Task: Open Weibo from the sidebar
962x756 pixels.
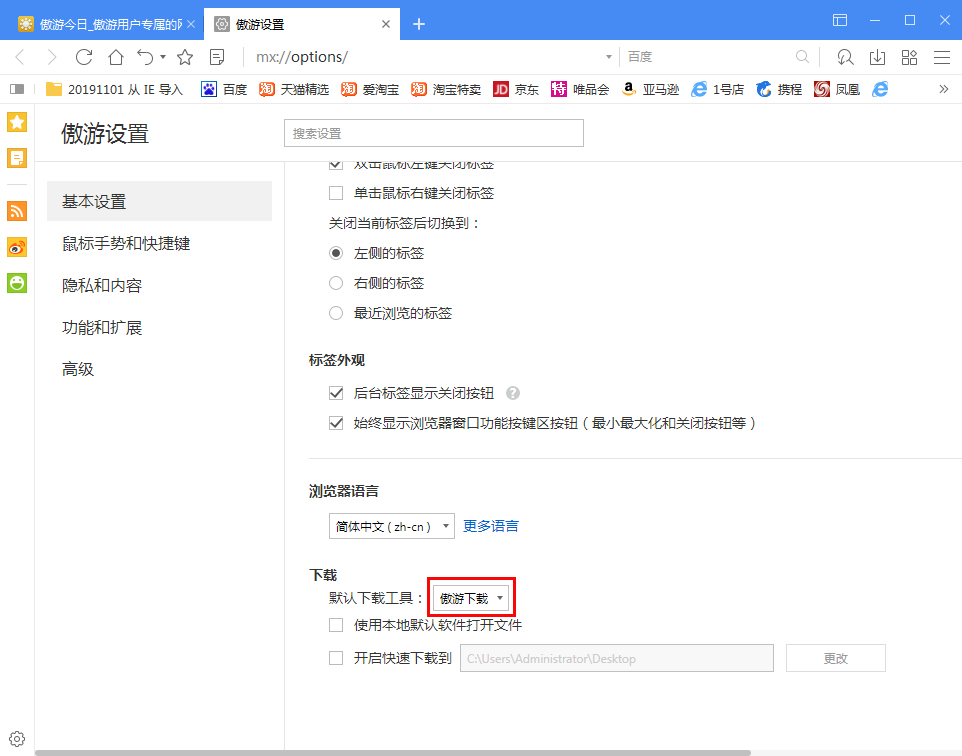Action: pos(16,247)
